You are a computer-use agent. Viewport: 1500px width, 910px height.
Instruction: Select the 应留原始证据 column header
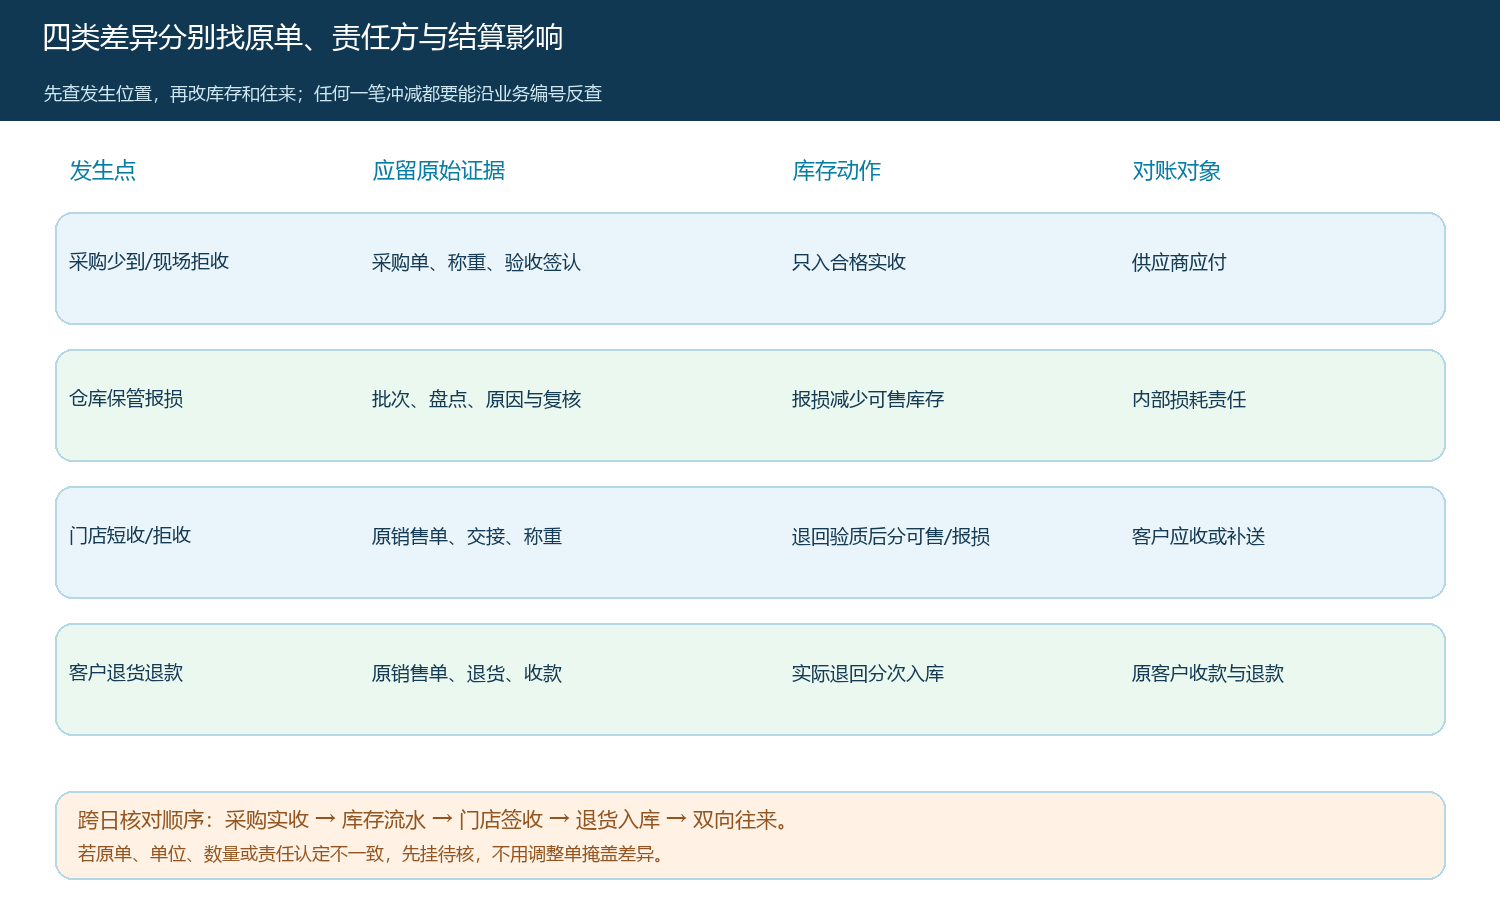click(439, 171)
